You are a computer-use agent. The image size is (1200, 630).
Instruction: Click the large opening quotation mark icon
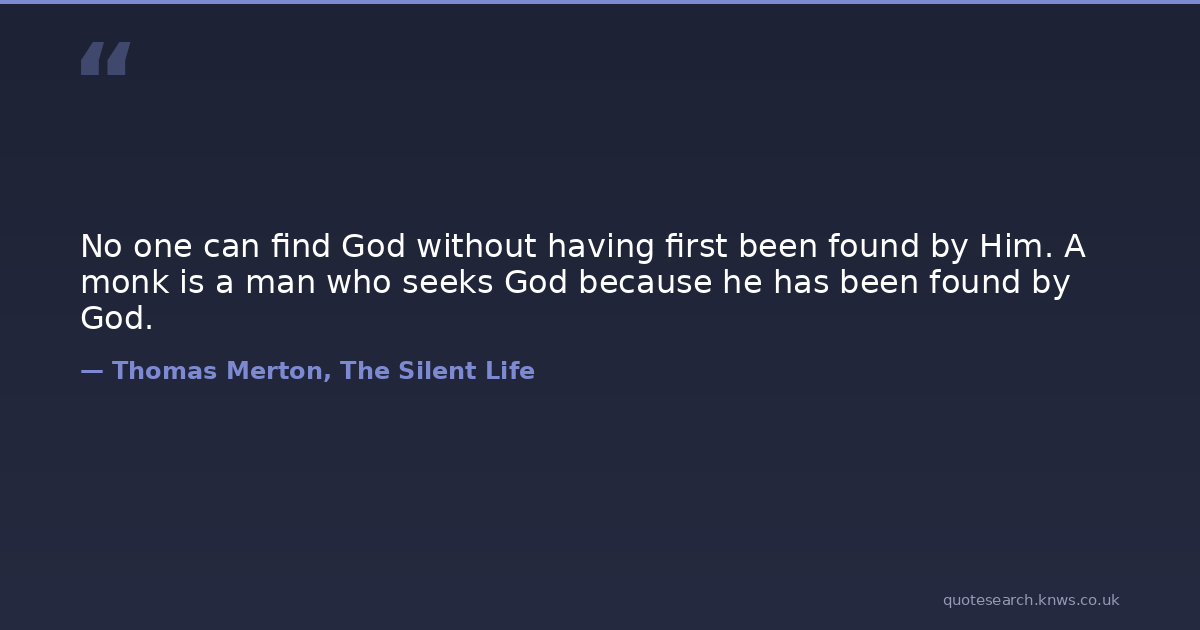coord(105,58)
